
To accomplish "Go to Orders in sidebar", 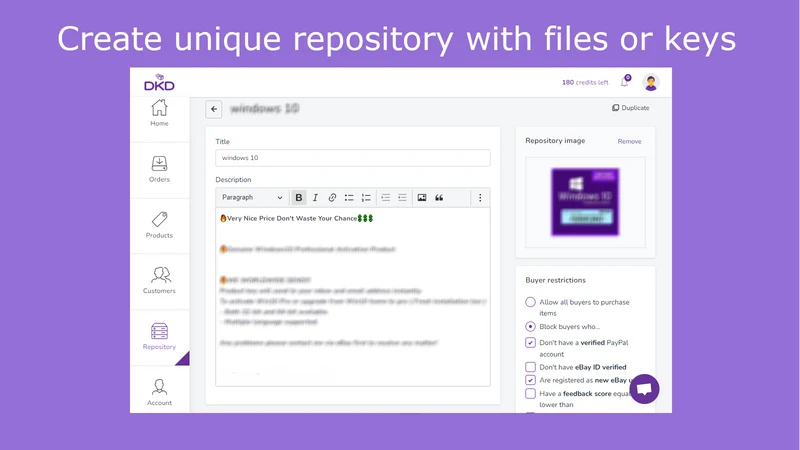I will (x=159, y=169).
